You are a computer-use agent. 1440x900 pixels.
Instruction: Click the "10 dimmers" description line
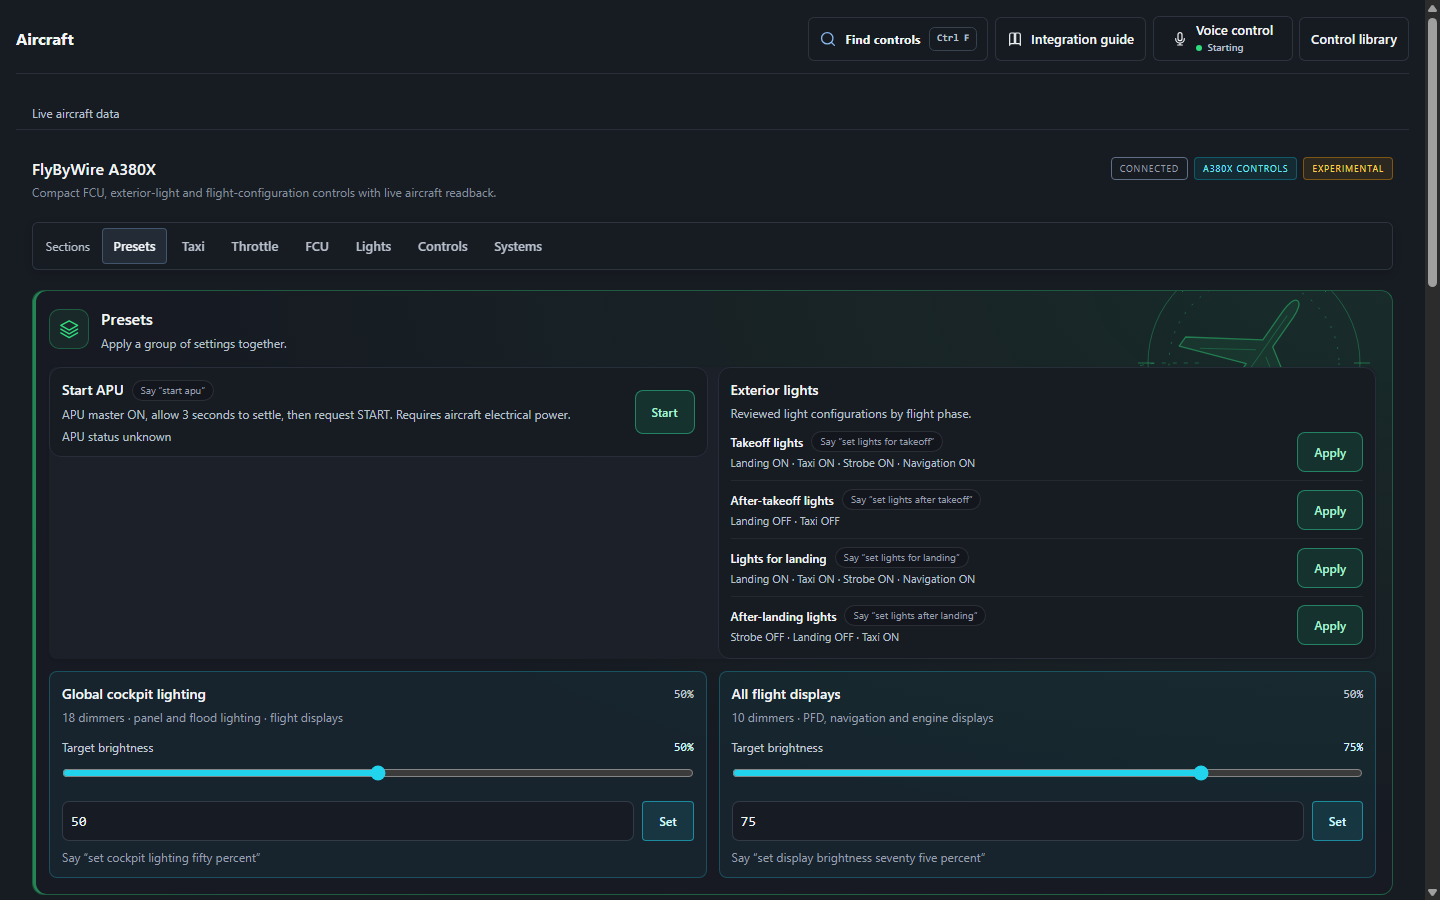coord(862,718)
